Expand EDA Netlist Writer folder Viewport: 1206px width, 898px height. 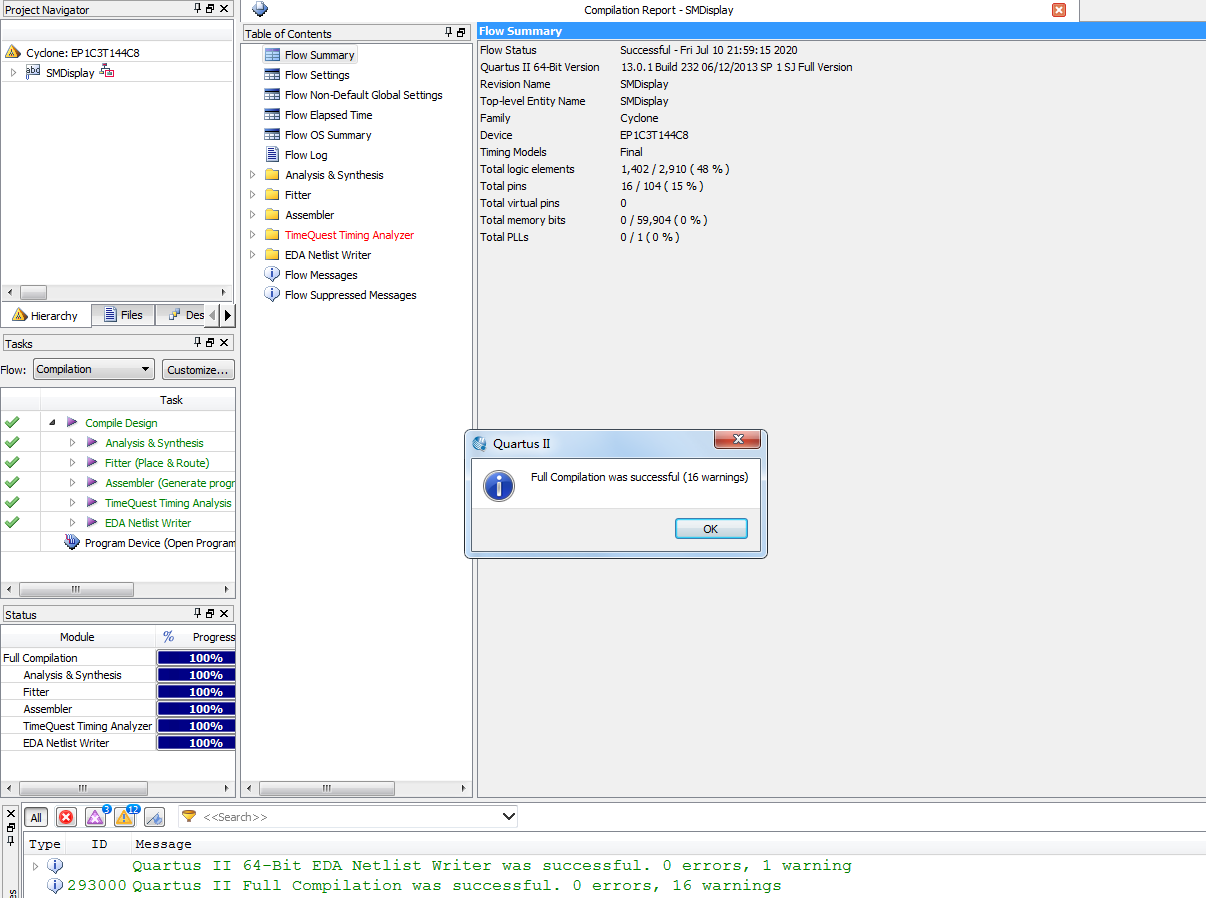pyautogui.click(x=252, y=255)
